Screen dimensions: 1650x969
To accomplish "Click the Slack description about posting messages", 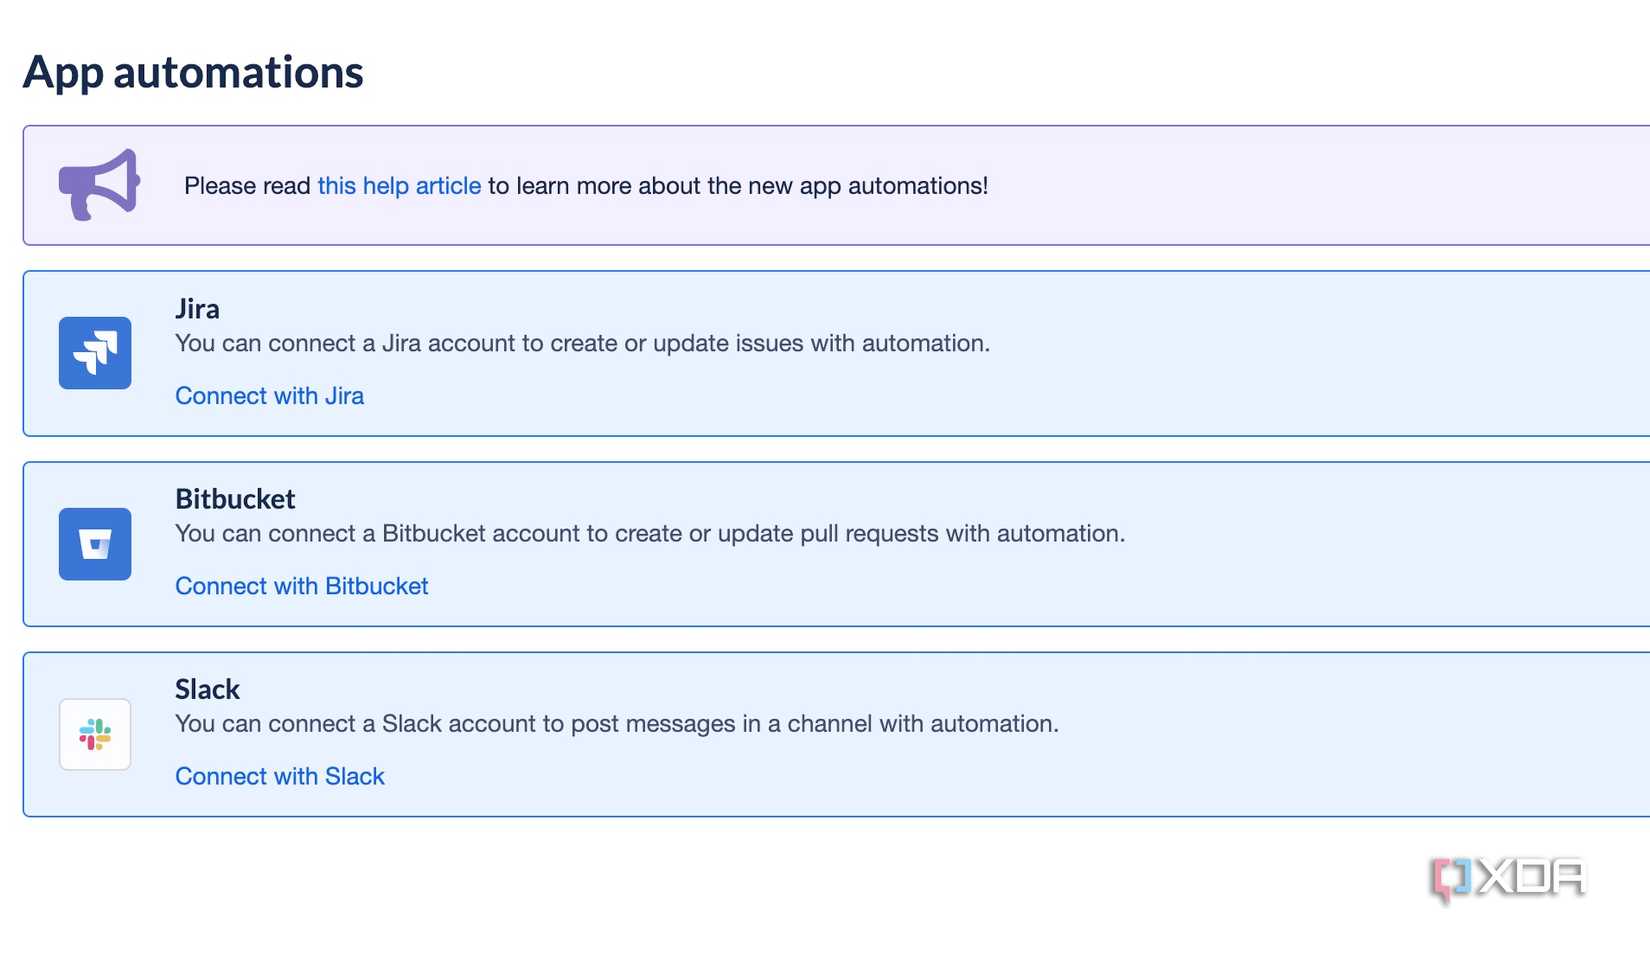I will [x=616, y=723].
